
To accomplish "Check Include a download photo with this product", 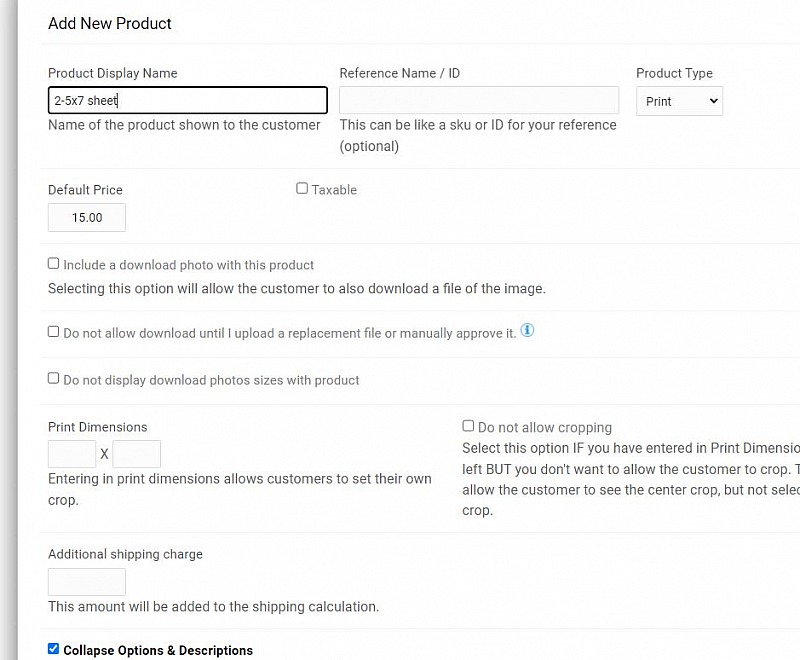I will tap(54, 263).
